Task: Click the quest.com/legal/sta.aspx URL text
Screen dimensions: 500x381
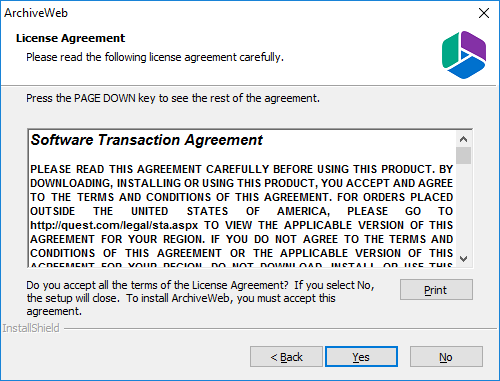Action: pyautogui.click(x=114, y=225)
